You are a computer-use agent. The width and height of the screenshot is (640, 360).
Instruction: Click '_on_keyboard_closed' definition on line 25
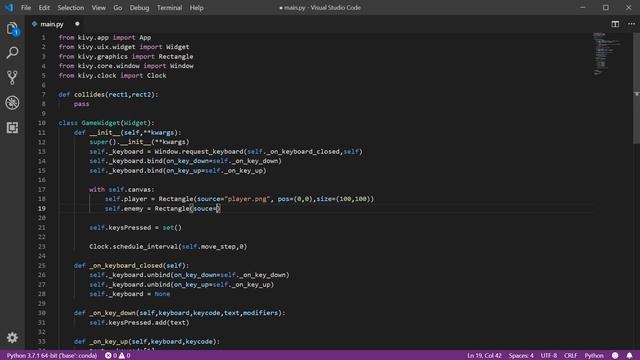[126, 265]
